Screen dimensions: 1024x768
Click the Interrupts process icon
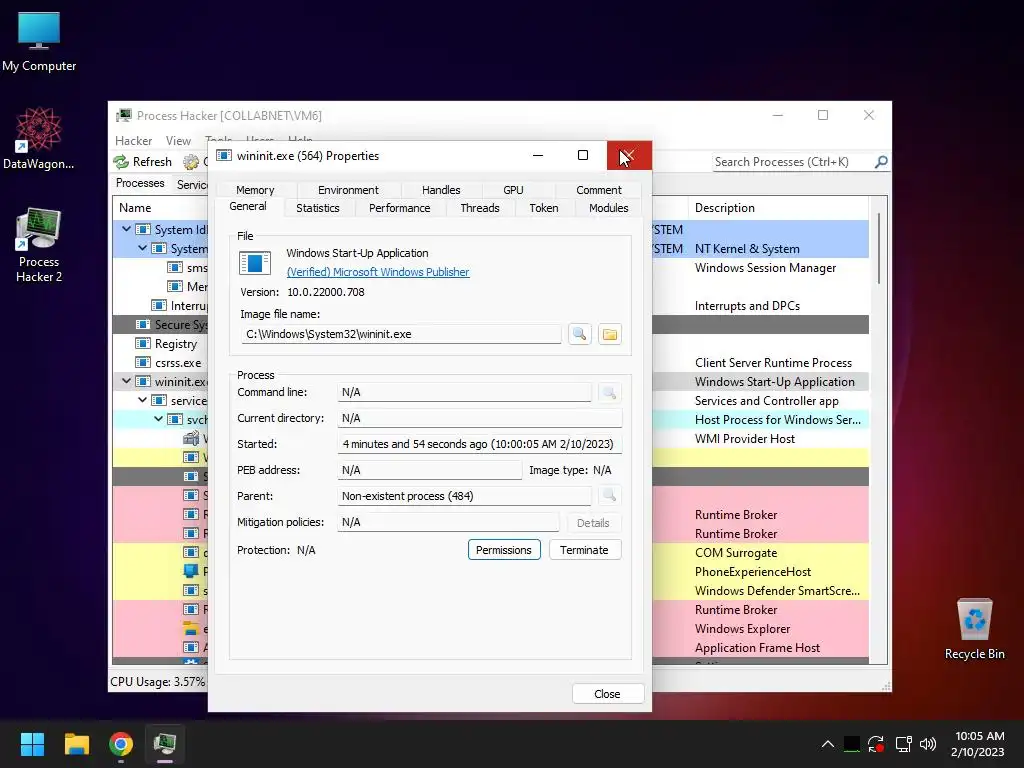pos(159,306)
